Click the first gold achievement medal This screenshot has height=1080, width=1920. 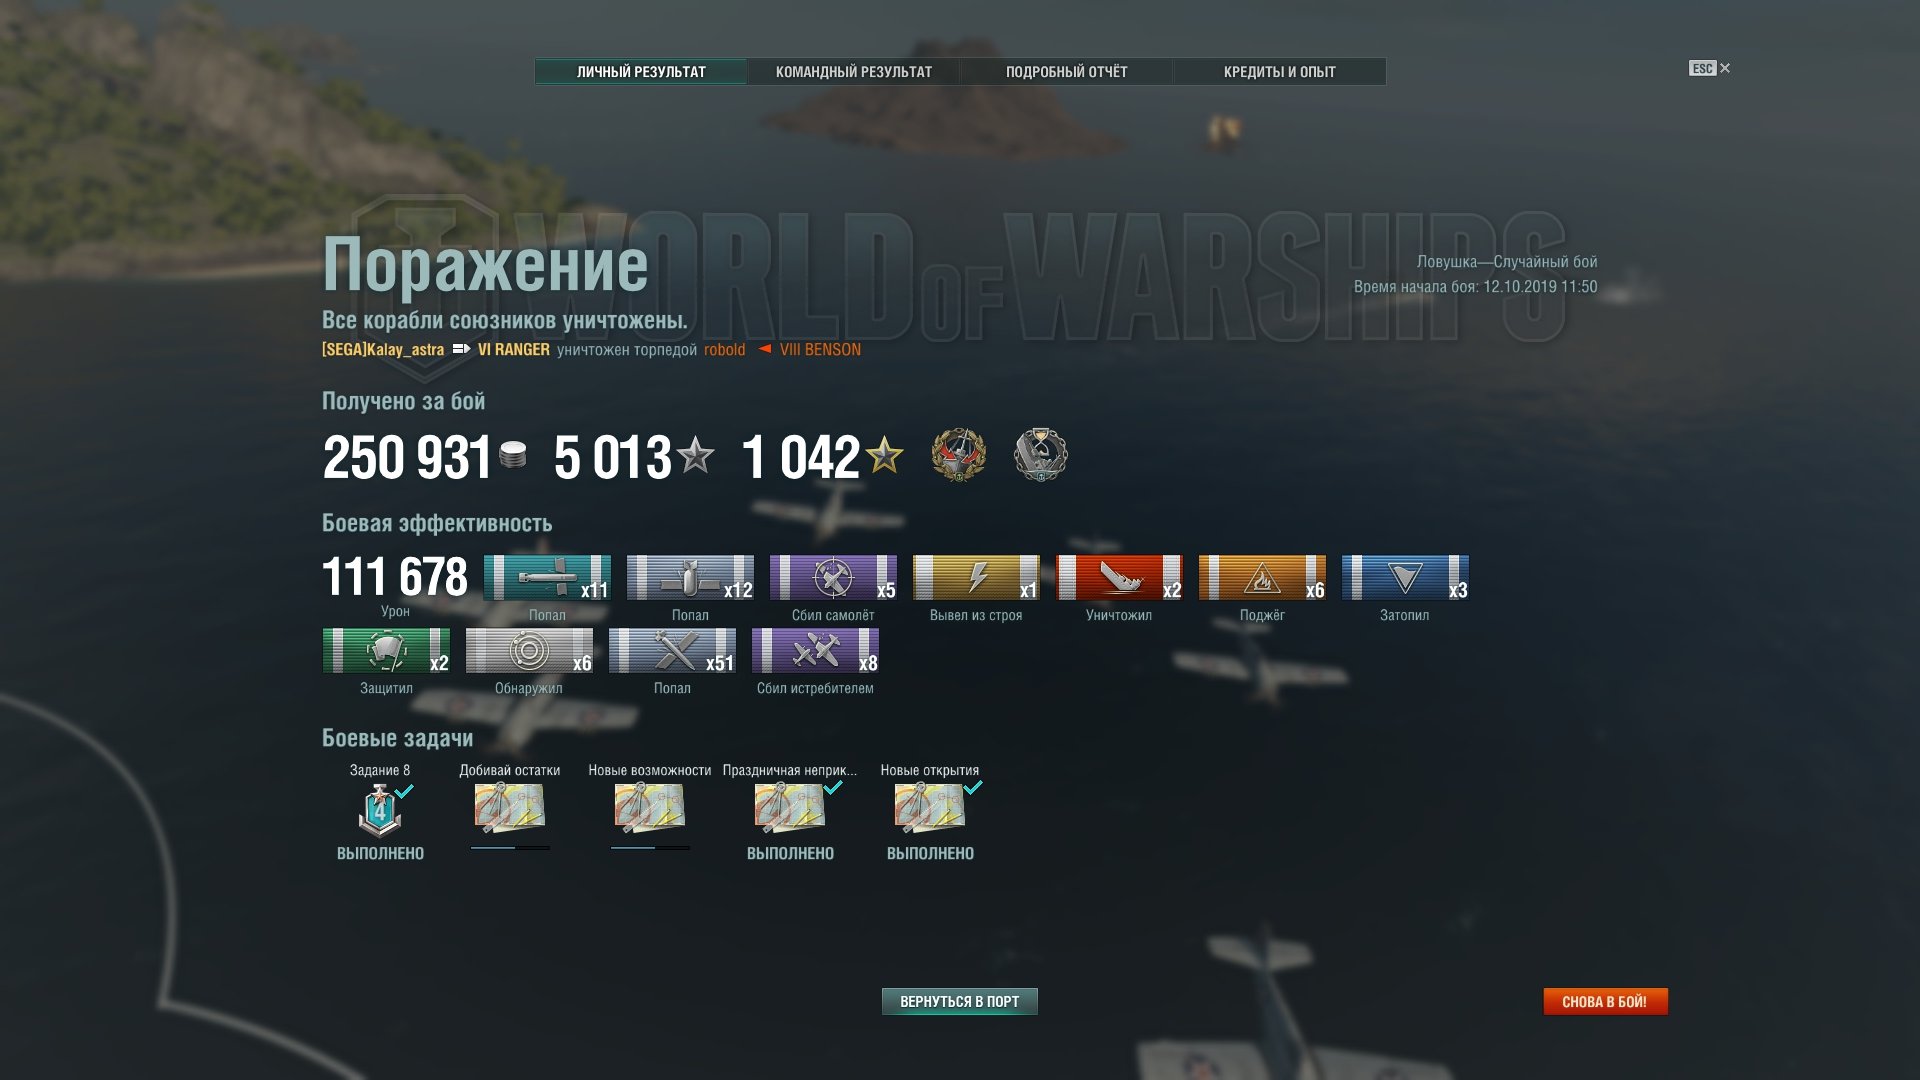coord(958,455)
